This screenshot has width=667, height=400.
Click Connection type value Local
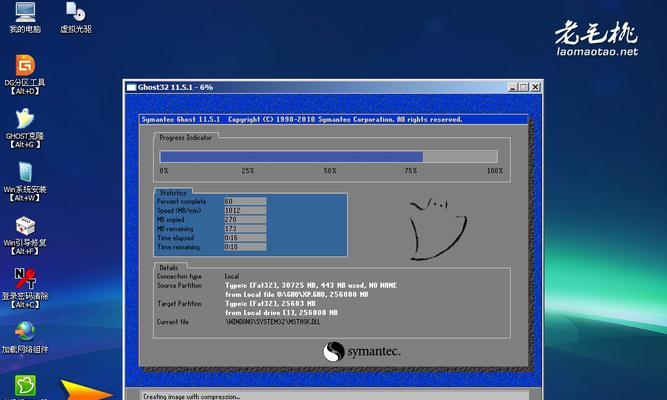[x=232, y=276]
